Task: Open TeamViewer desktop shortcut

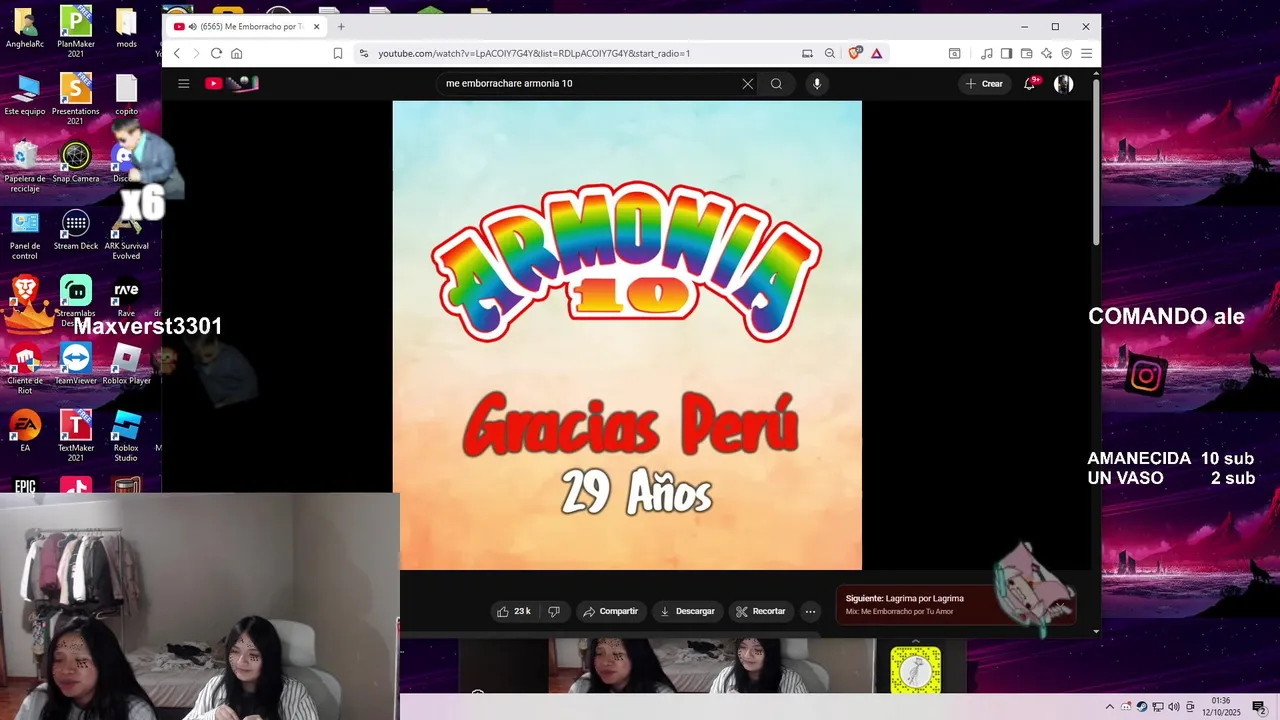Action: coord(76,363)
